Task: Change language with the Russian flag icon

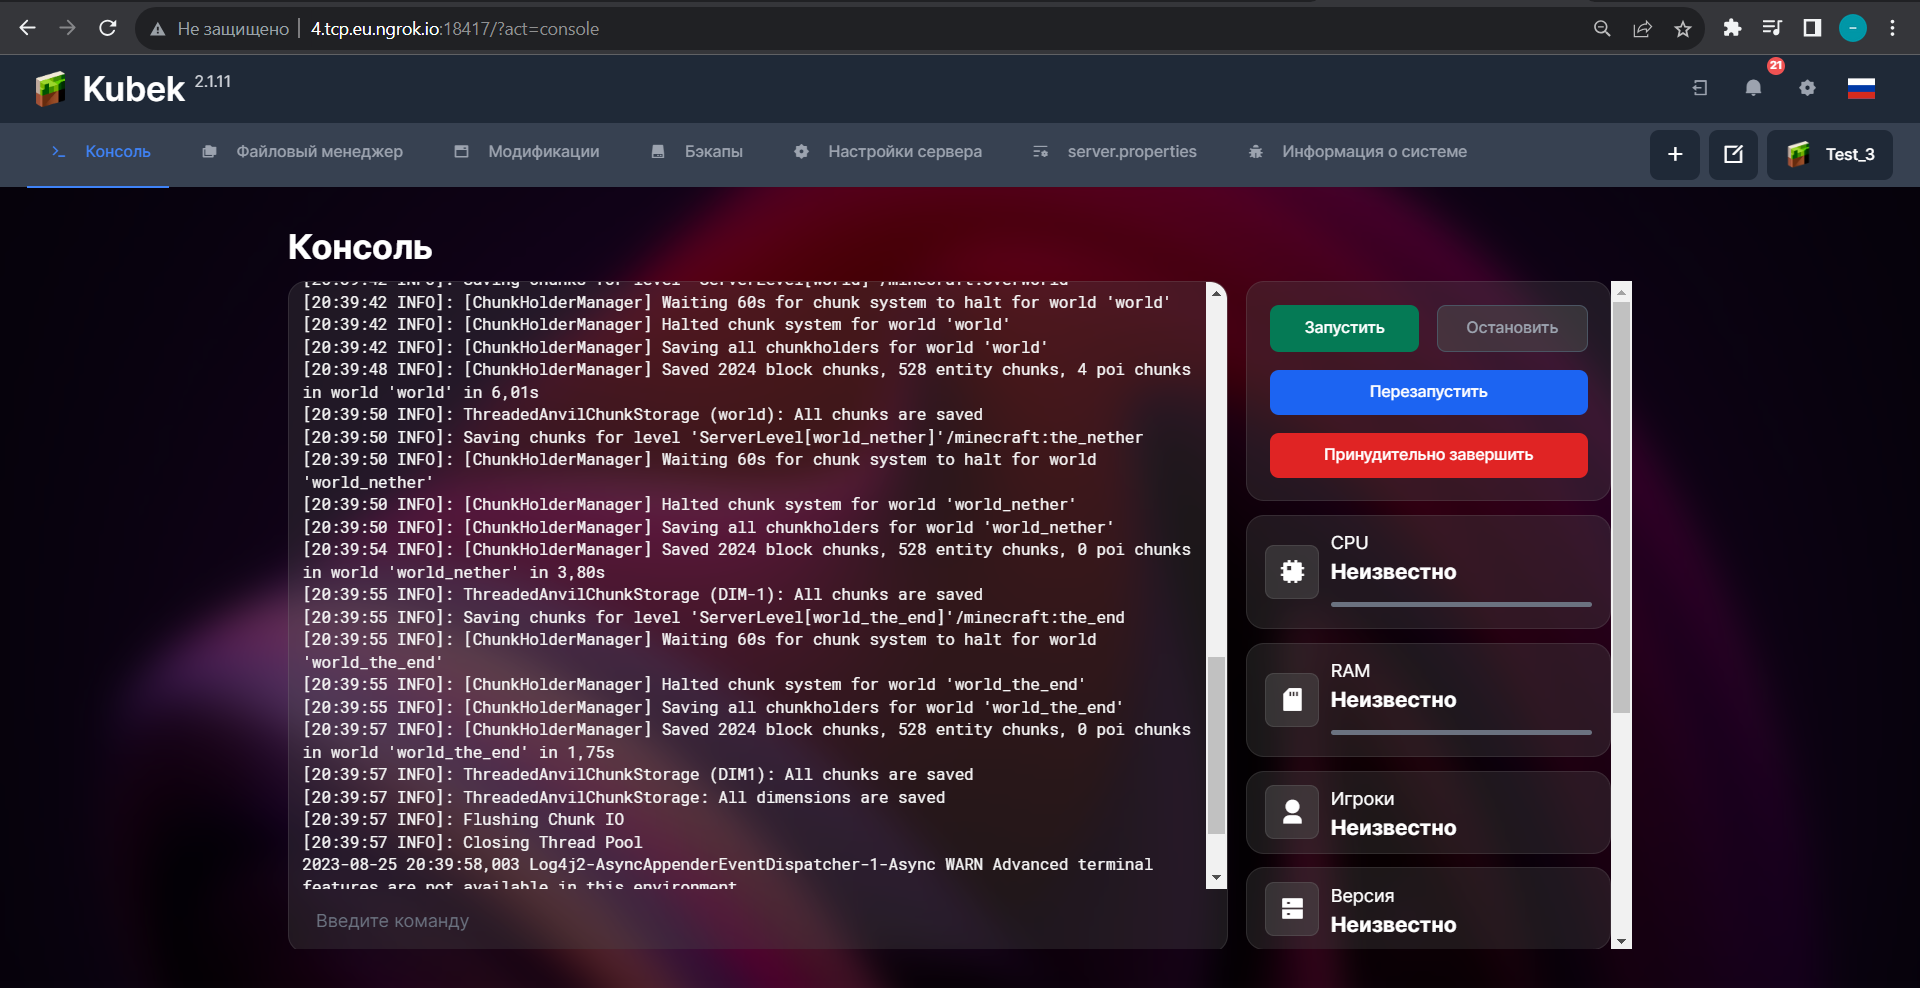Action: coord(1860,88)
